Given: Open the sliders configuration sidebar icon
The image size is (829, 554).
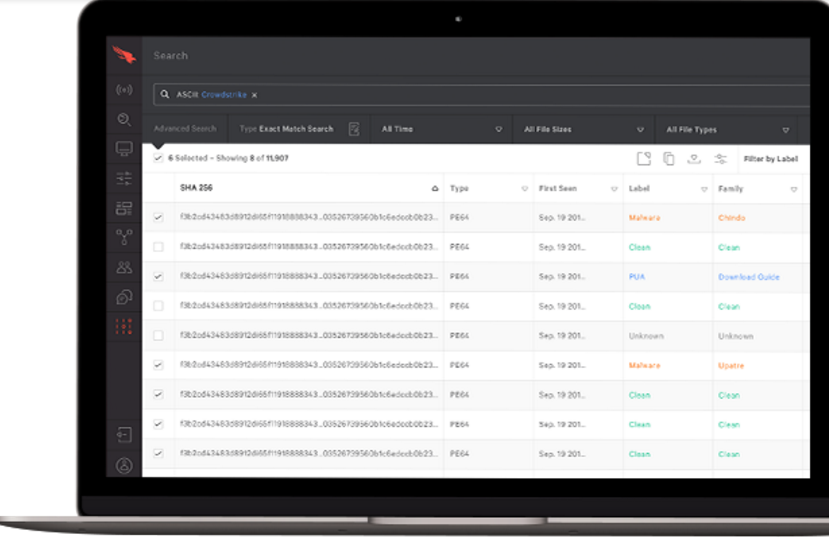Looking at the screenshot, I should pos(124,178).
